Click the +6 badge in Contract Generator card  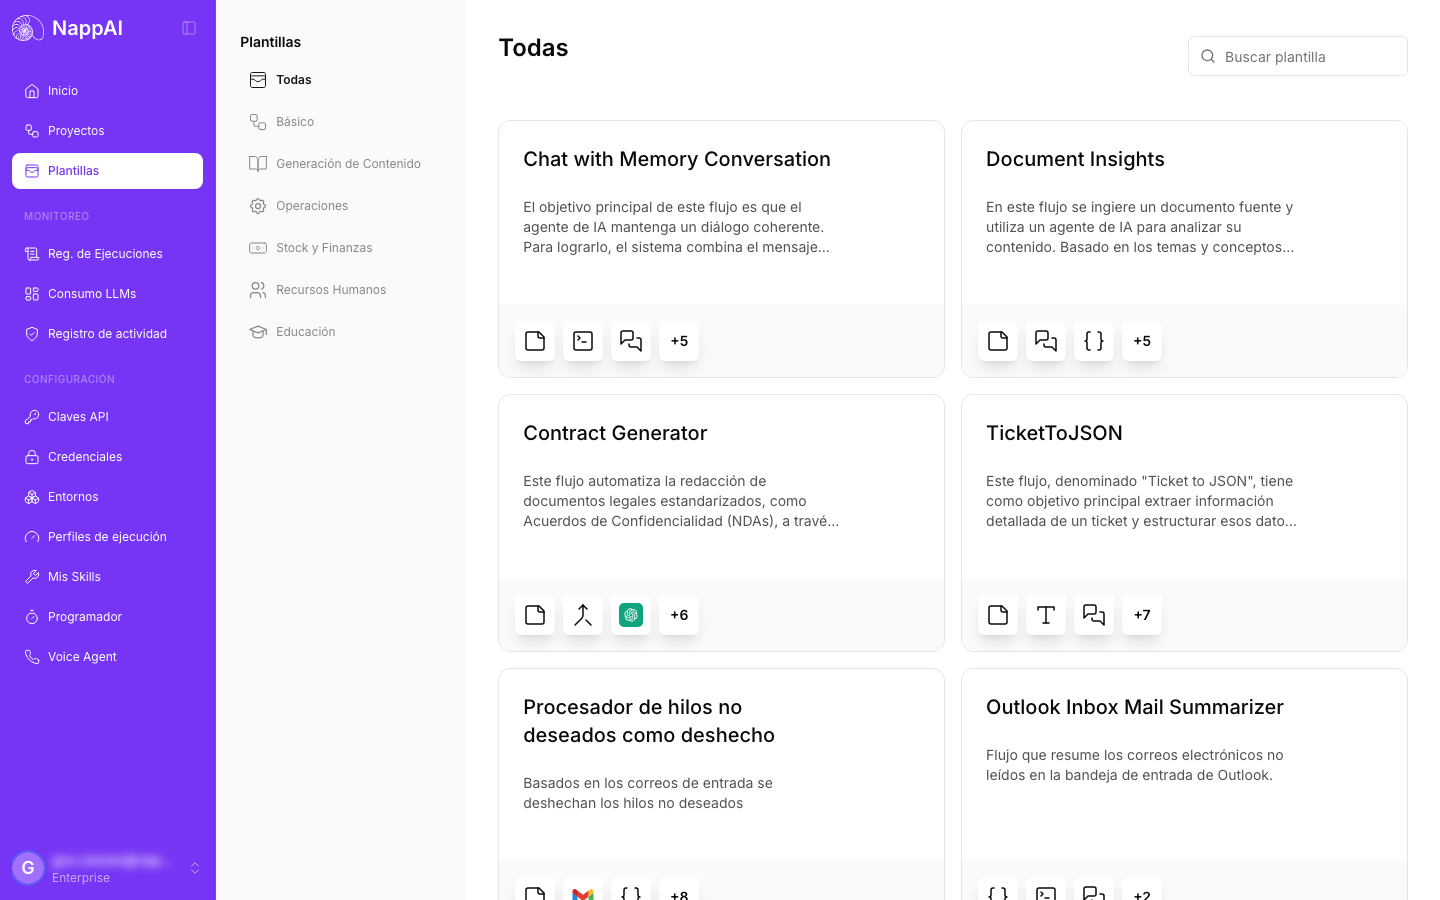679,615
